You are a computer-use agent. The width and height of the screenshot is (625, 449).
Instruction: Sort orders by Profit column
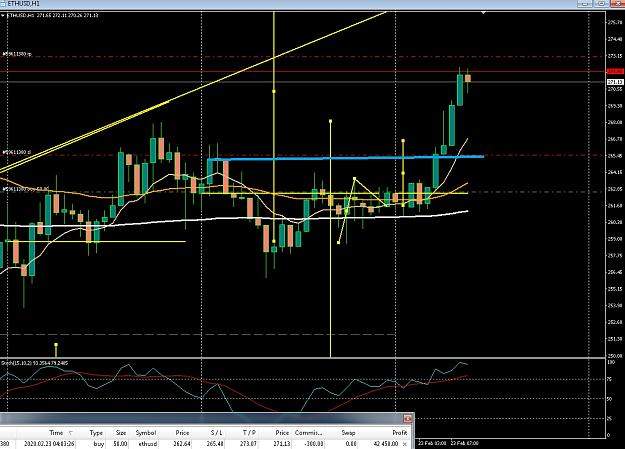[x=399, y=433]
